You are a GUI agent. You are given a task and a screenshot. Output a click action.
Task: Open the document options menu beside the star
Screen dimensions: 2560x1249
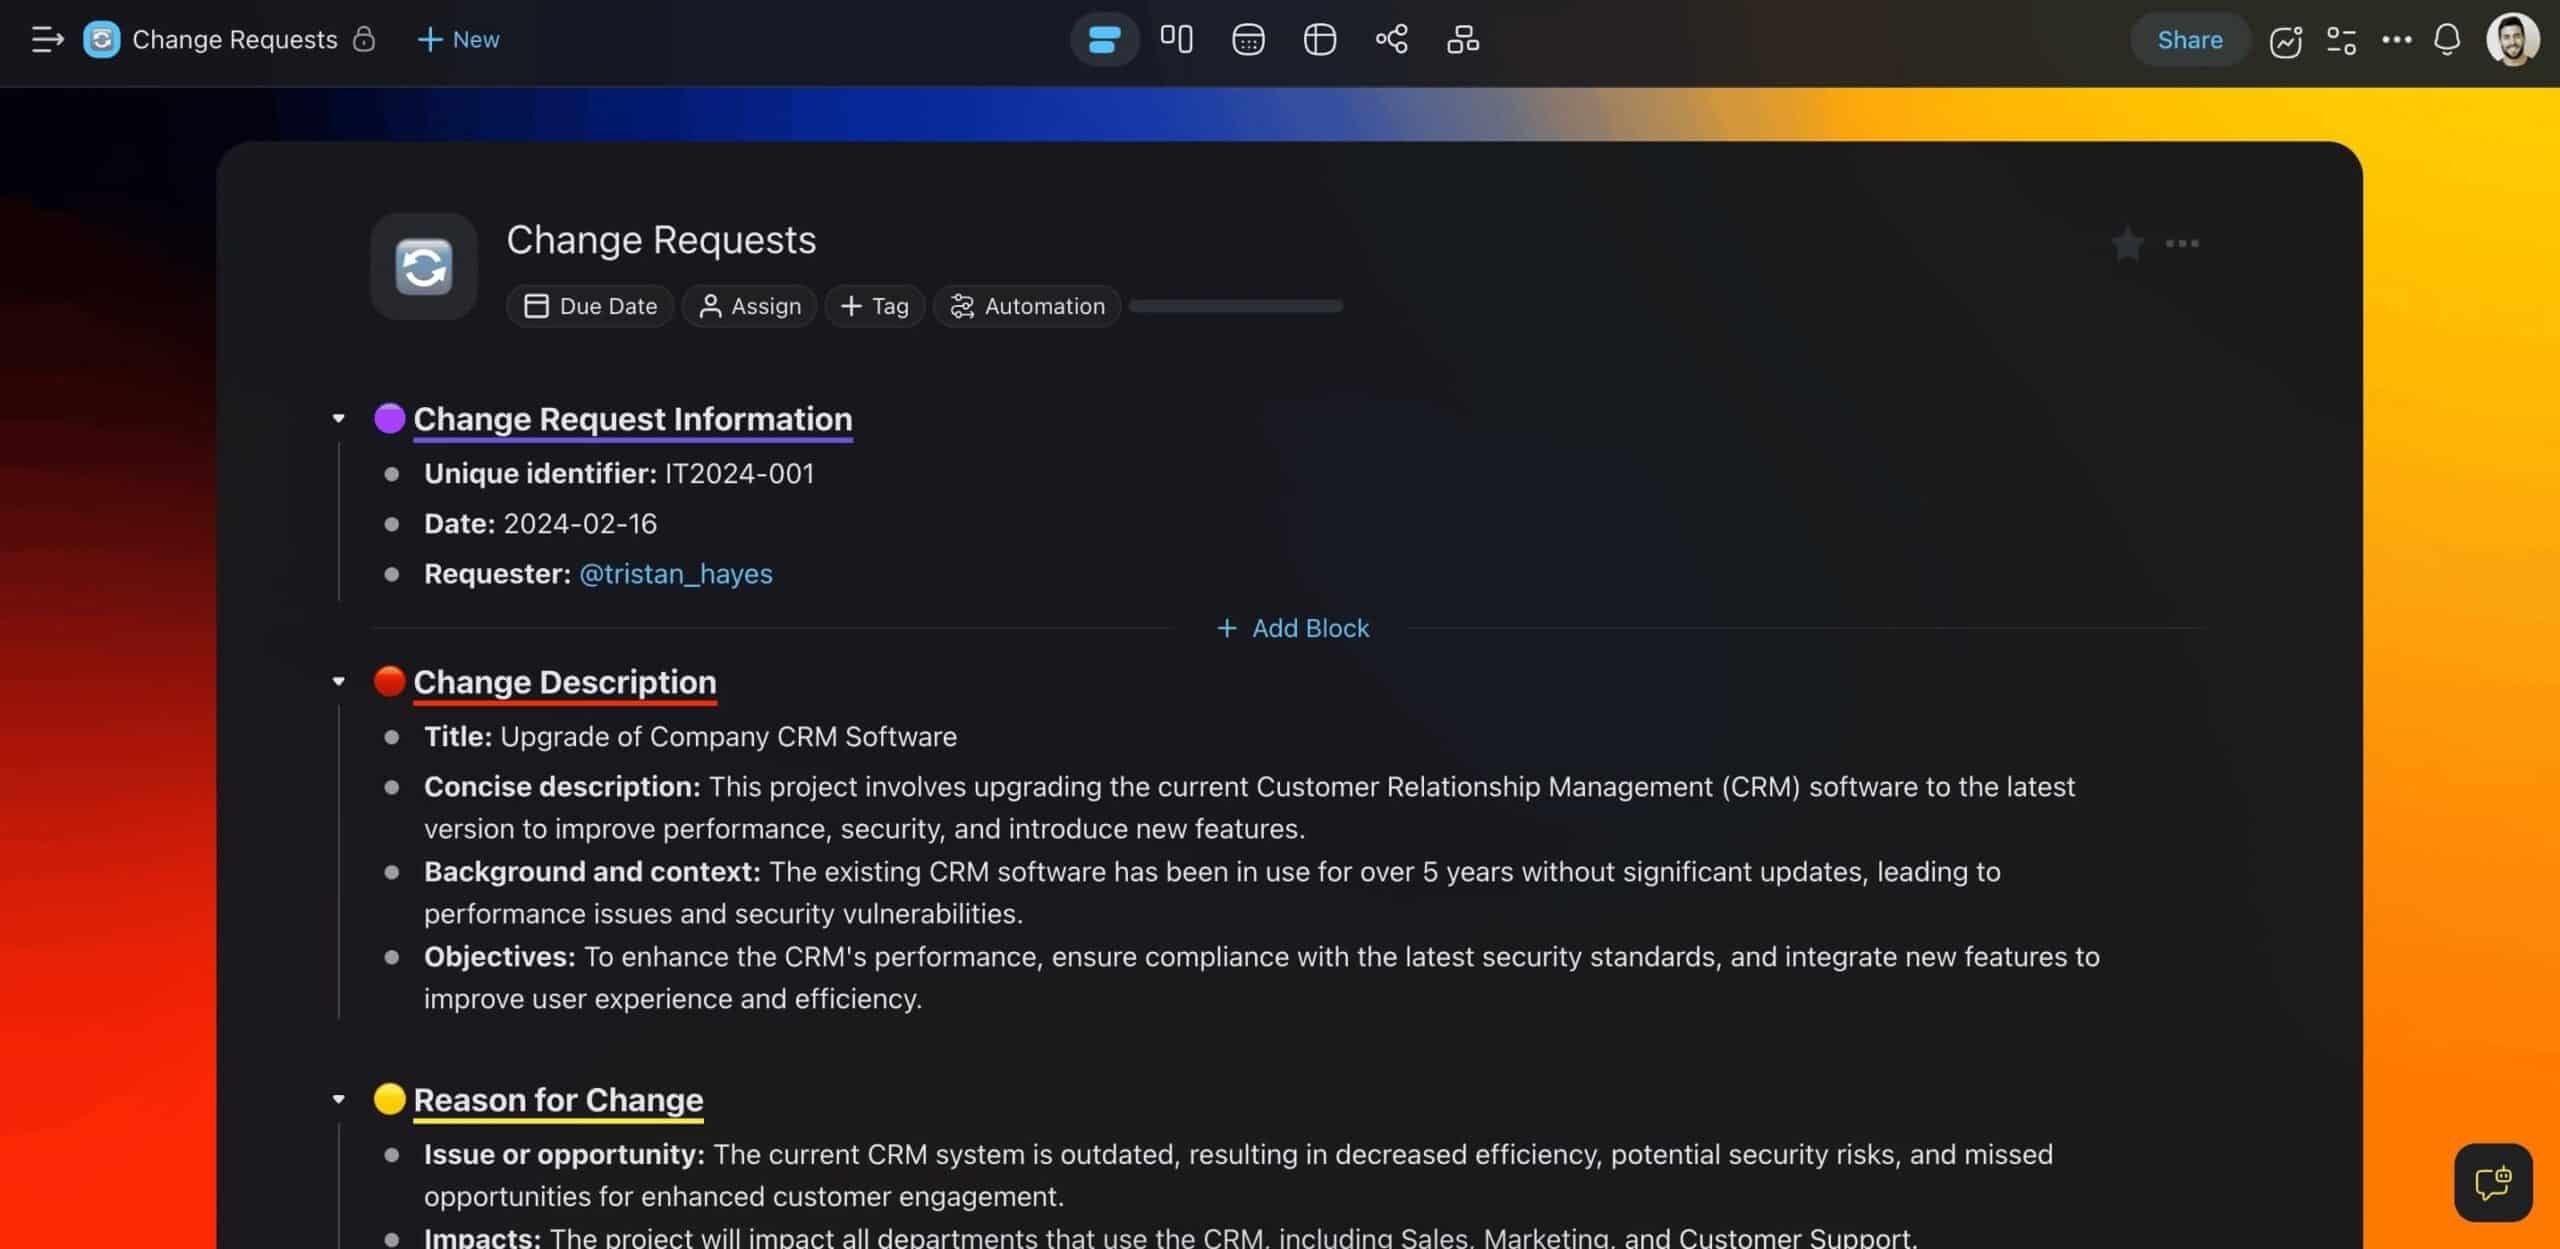point(2183,243)
